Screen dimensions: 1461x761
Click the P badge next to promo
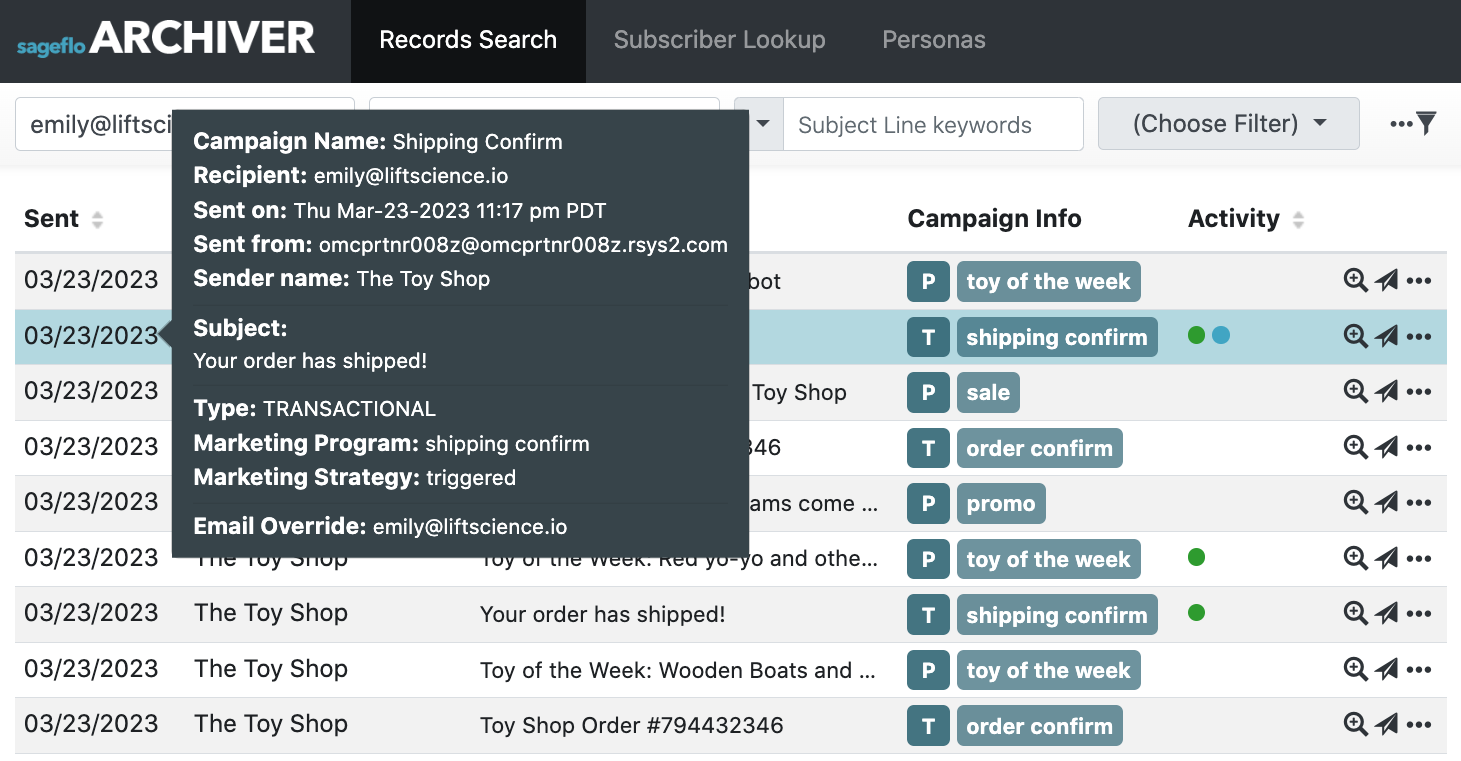point(928,504)
